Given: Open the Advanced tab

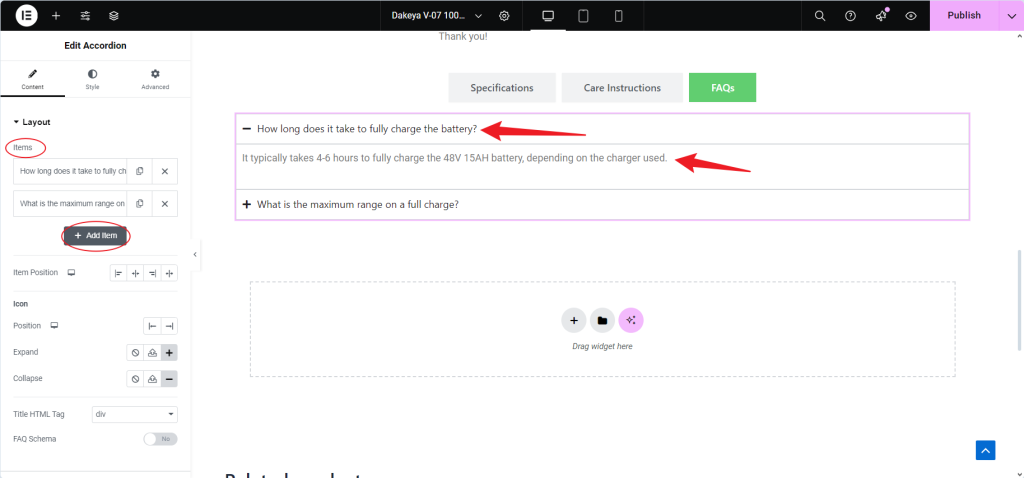Looking at the screenshot, I should tap(155, 79).
